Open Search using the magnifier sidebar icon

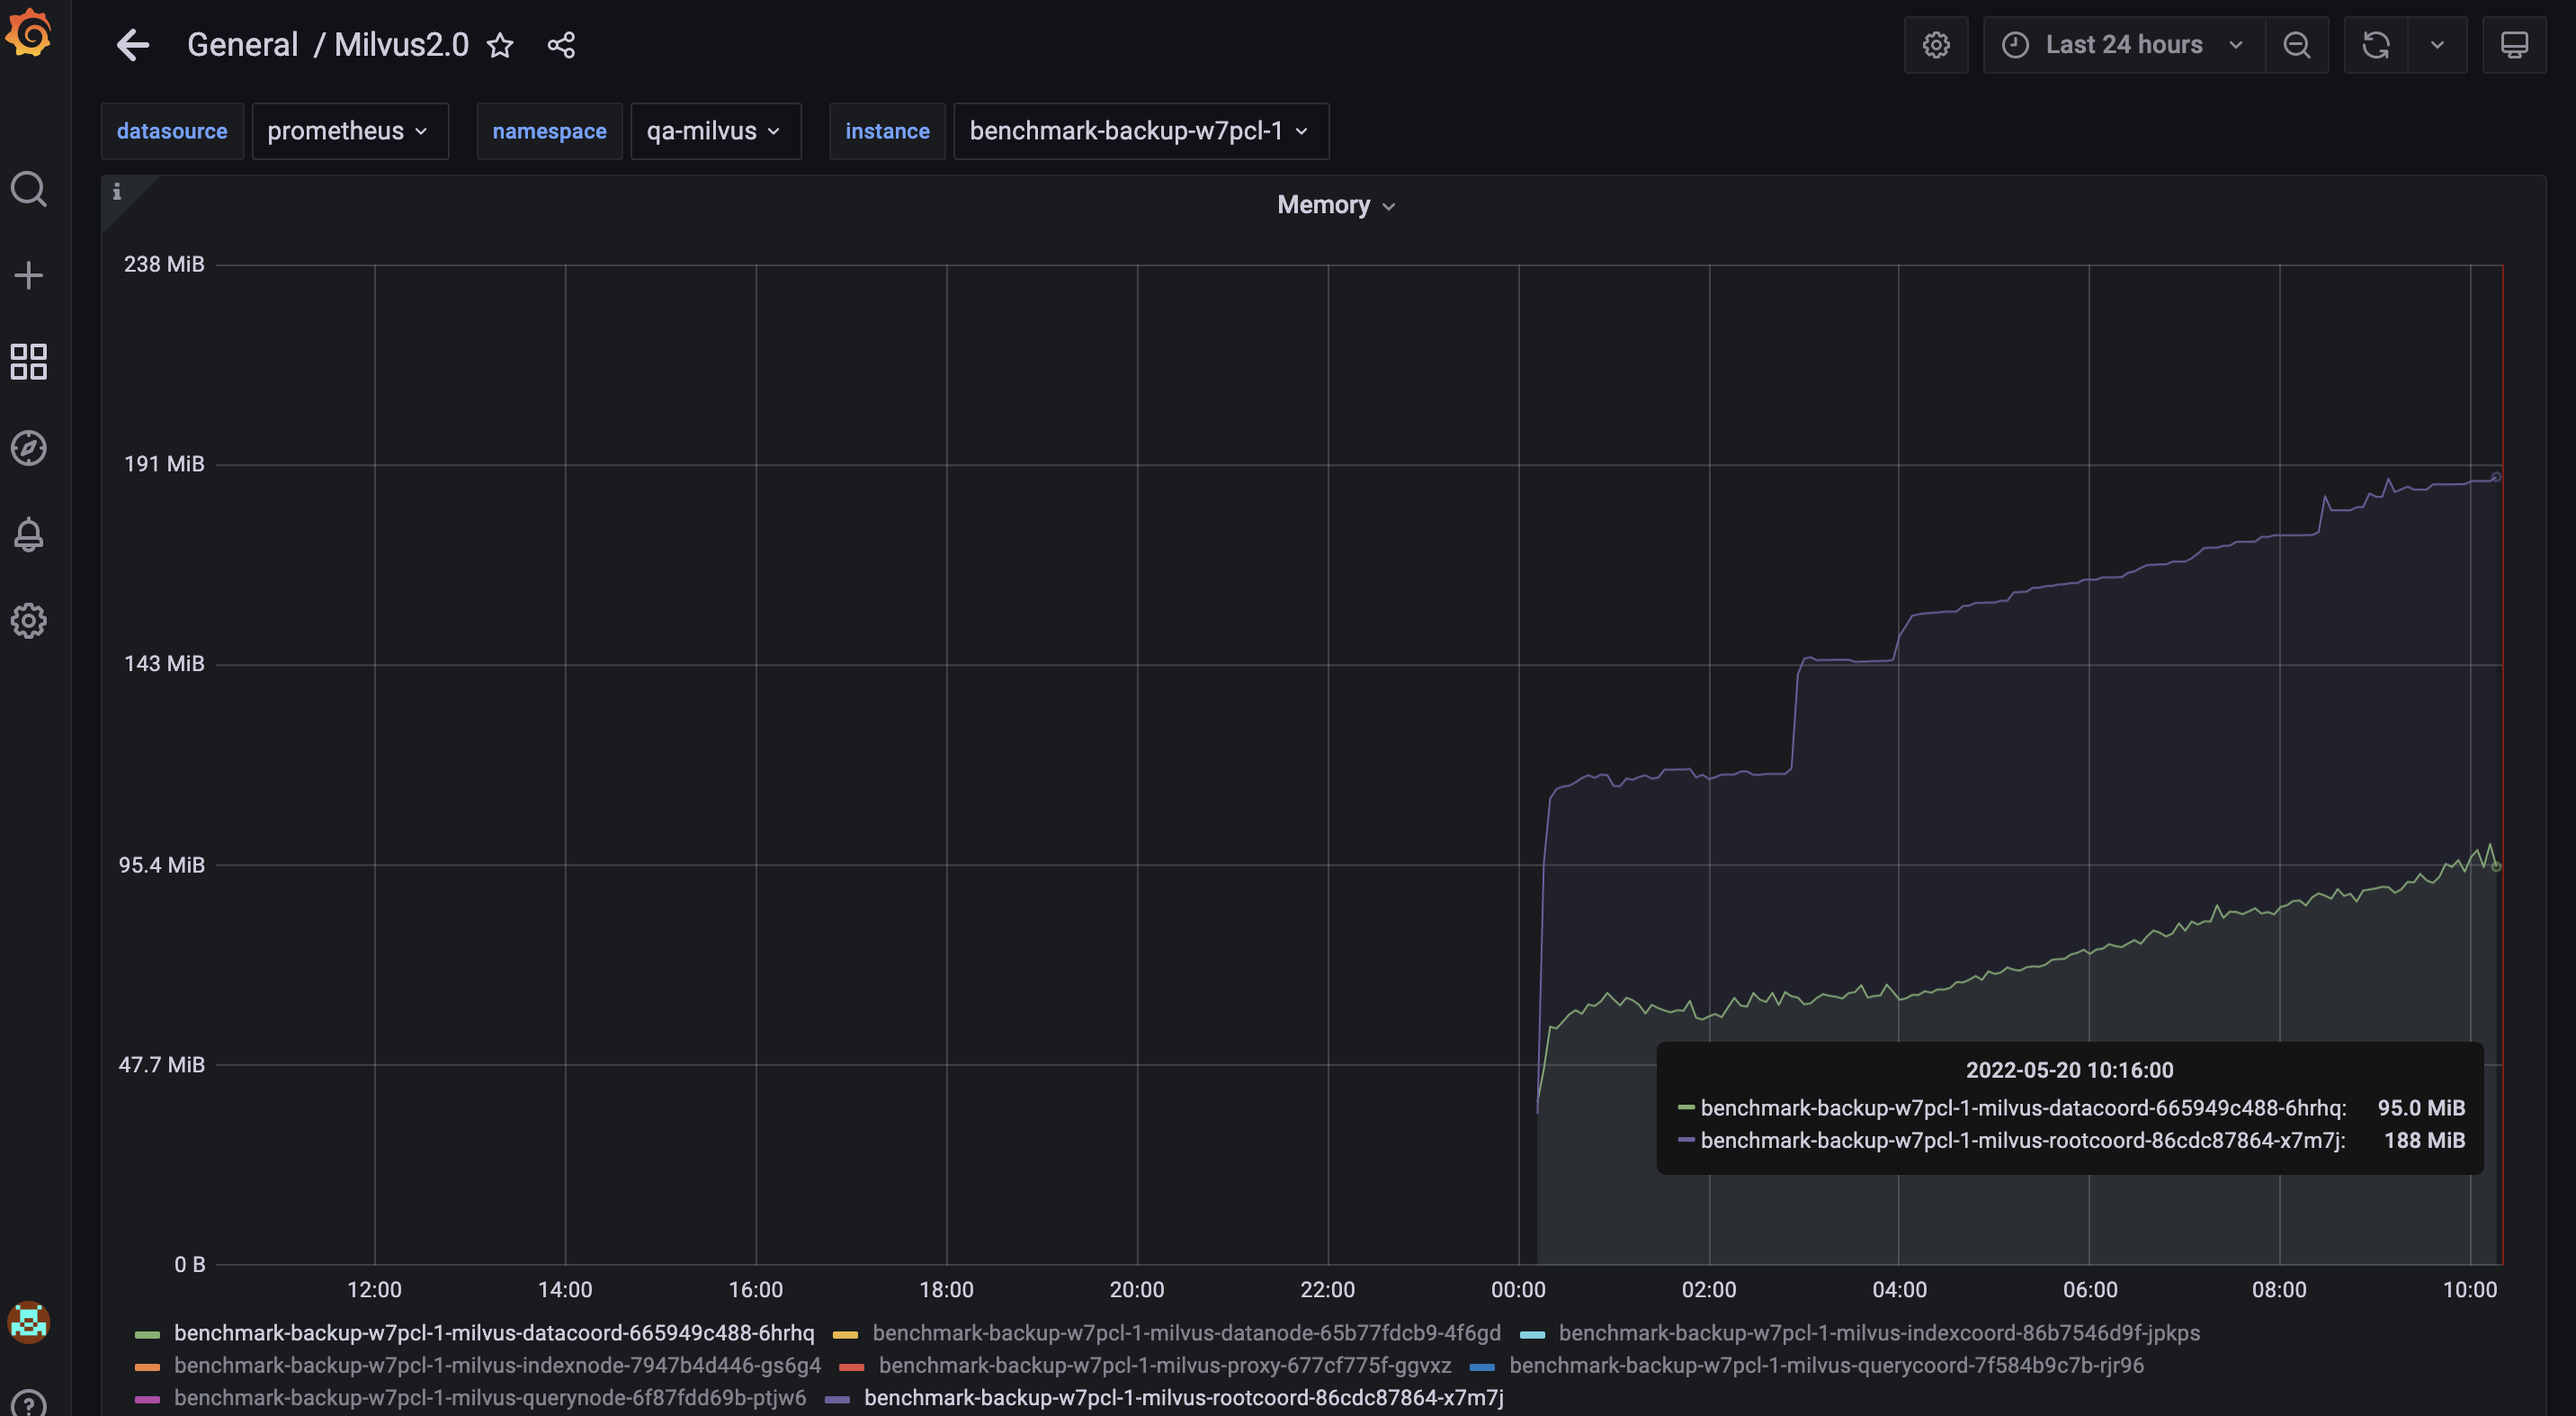(28, 189)
